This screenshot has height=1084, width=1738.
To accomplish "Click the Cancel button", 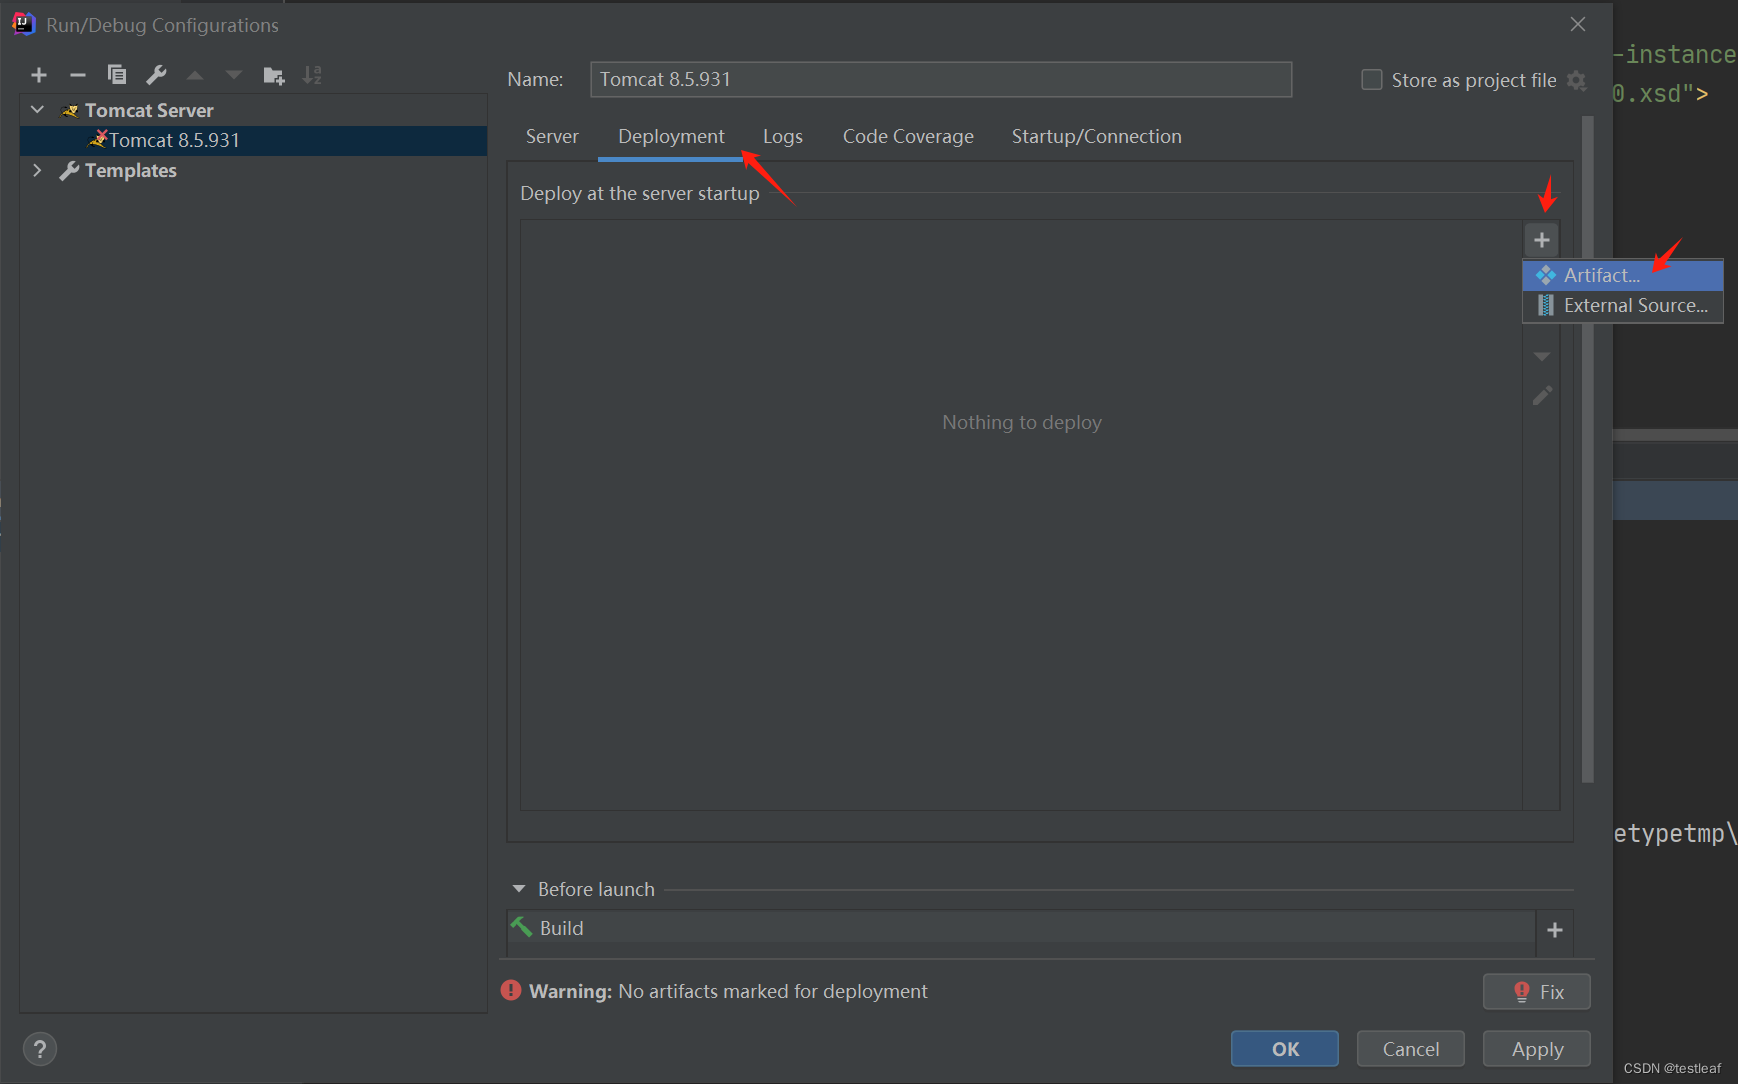I will pyautogui.click(x=1411, y=1049).
